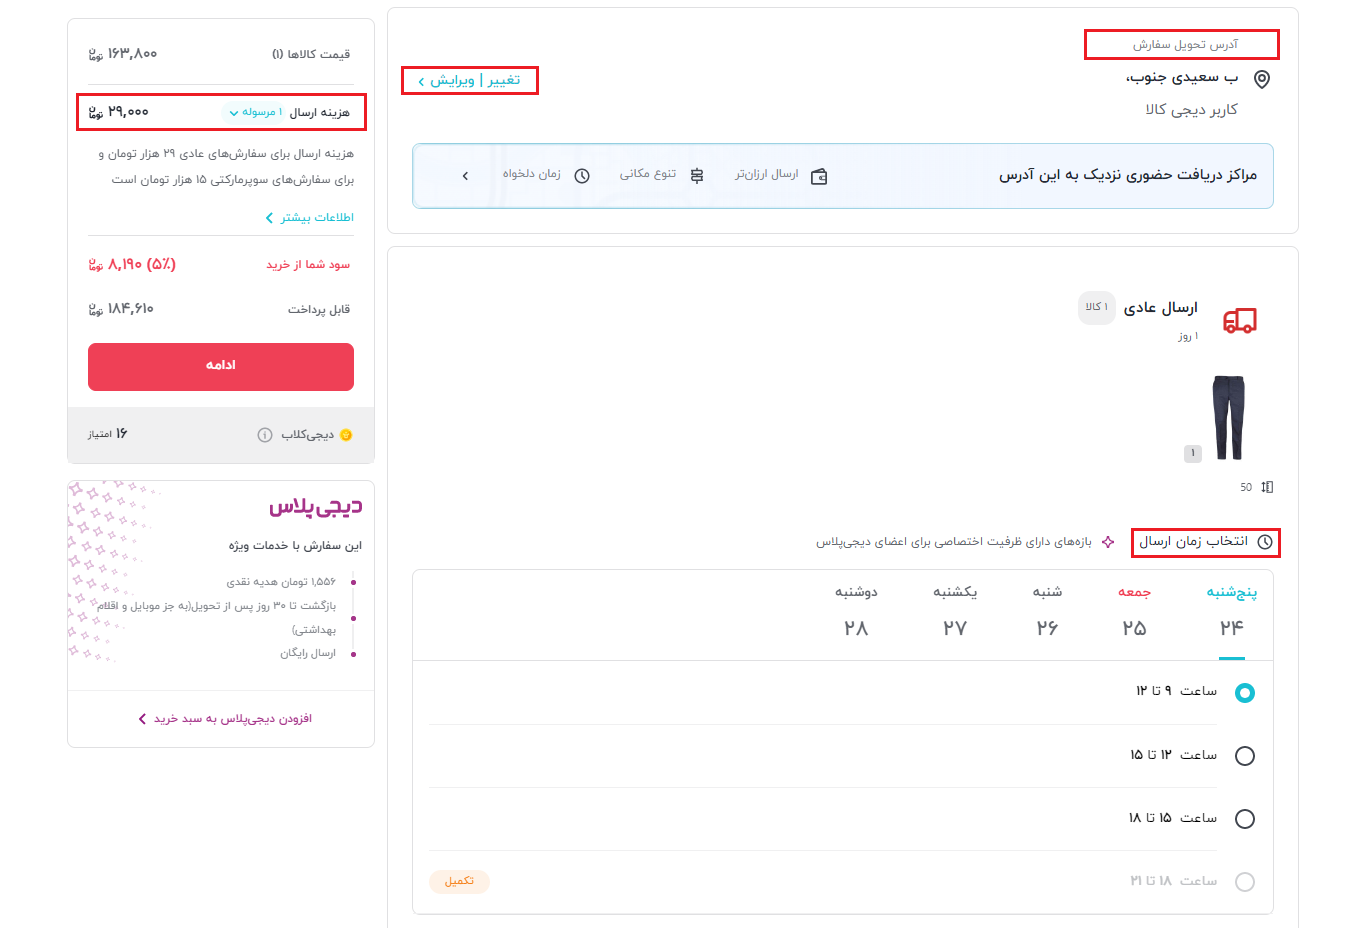The width and height of the screenshot is (1359, 928).
Task: Select the ساعت ۱۵ تا ۱۸ time slot
Action: click(1245, 819)
